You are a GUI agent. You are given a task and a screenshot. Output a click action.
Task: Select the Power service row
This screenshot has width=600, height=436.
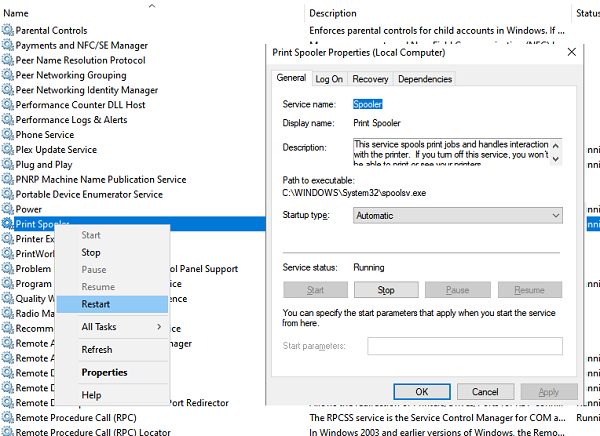pyautogui.click(x=28, y=209)
